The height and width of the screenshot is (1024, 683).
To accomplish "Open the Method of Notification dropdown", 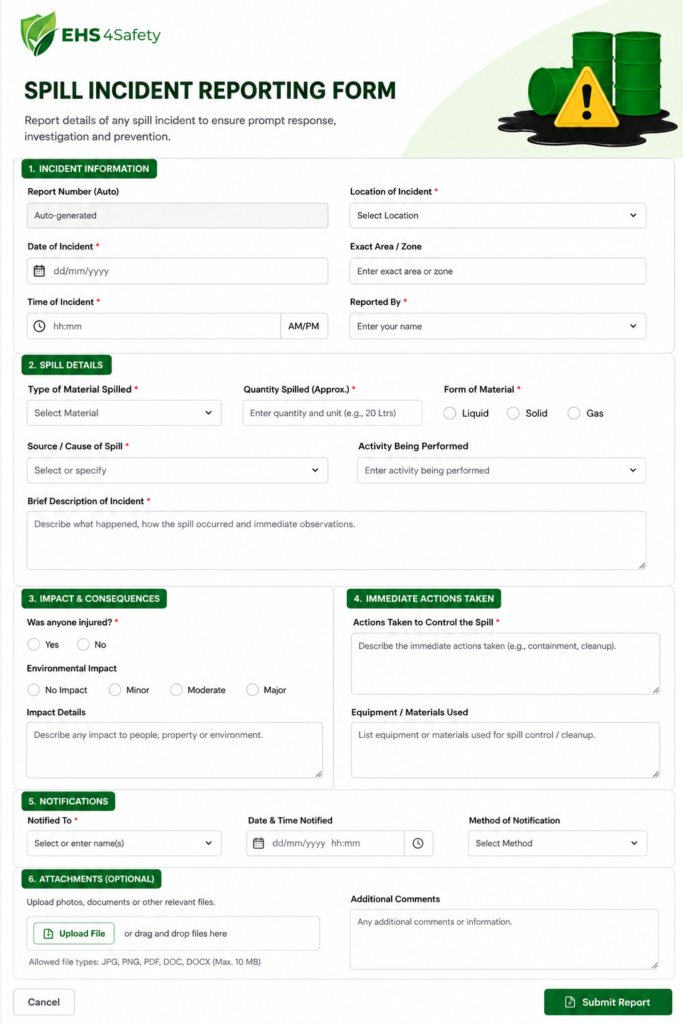I will [558, 843].
